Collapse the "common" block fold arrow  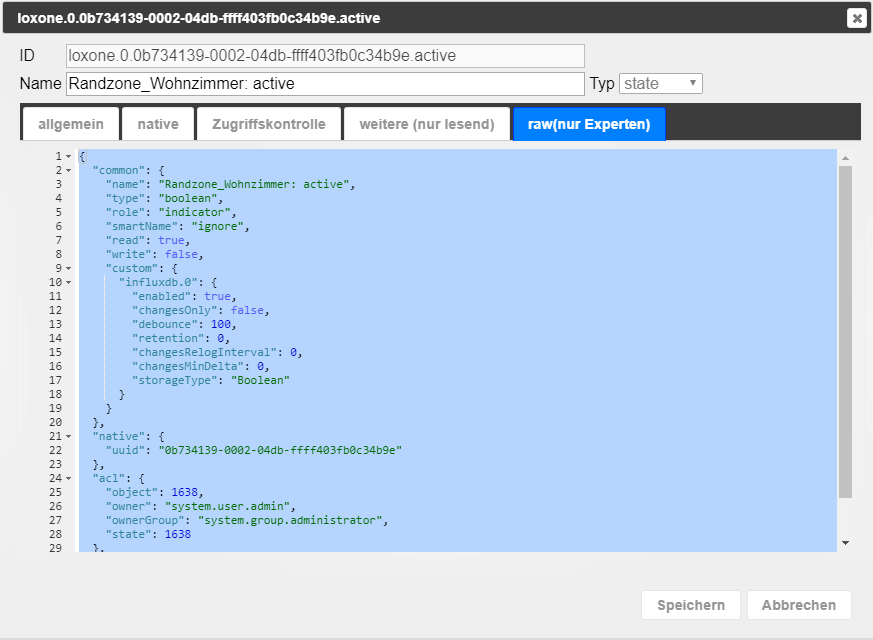click(68, 171)
